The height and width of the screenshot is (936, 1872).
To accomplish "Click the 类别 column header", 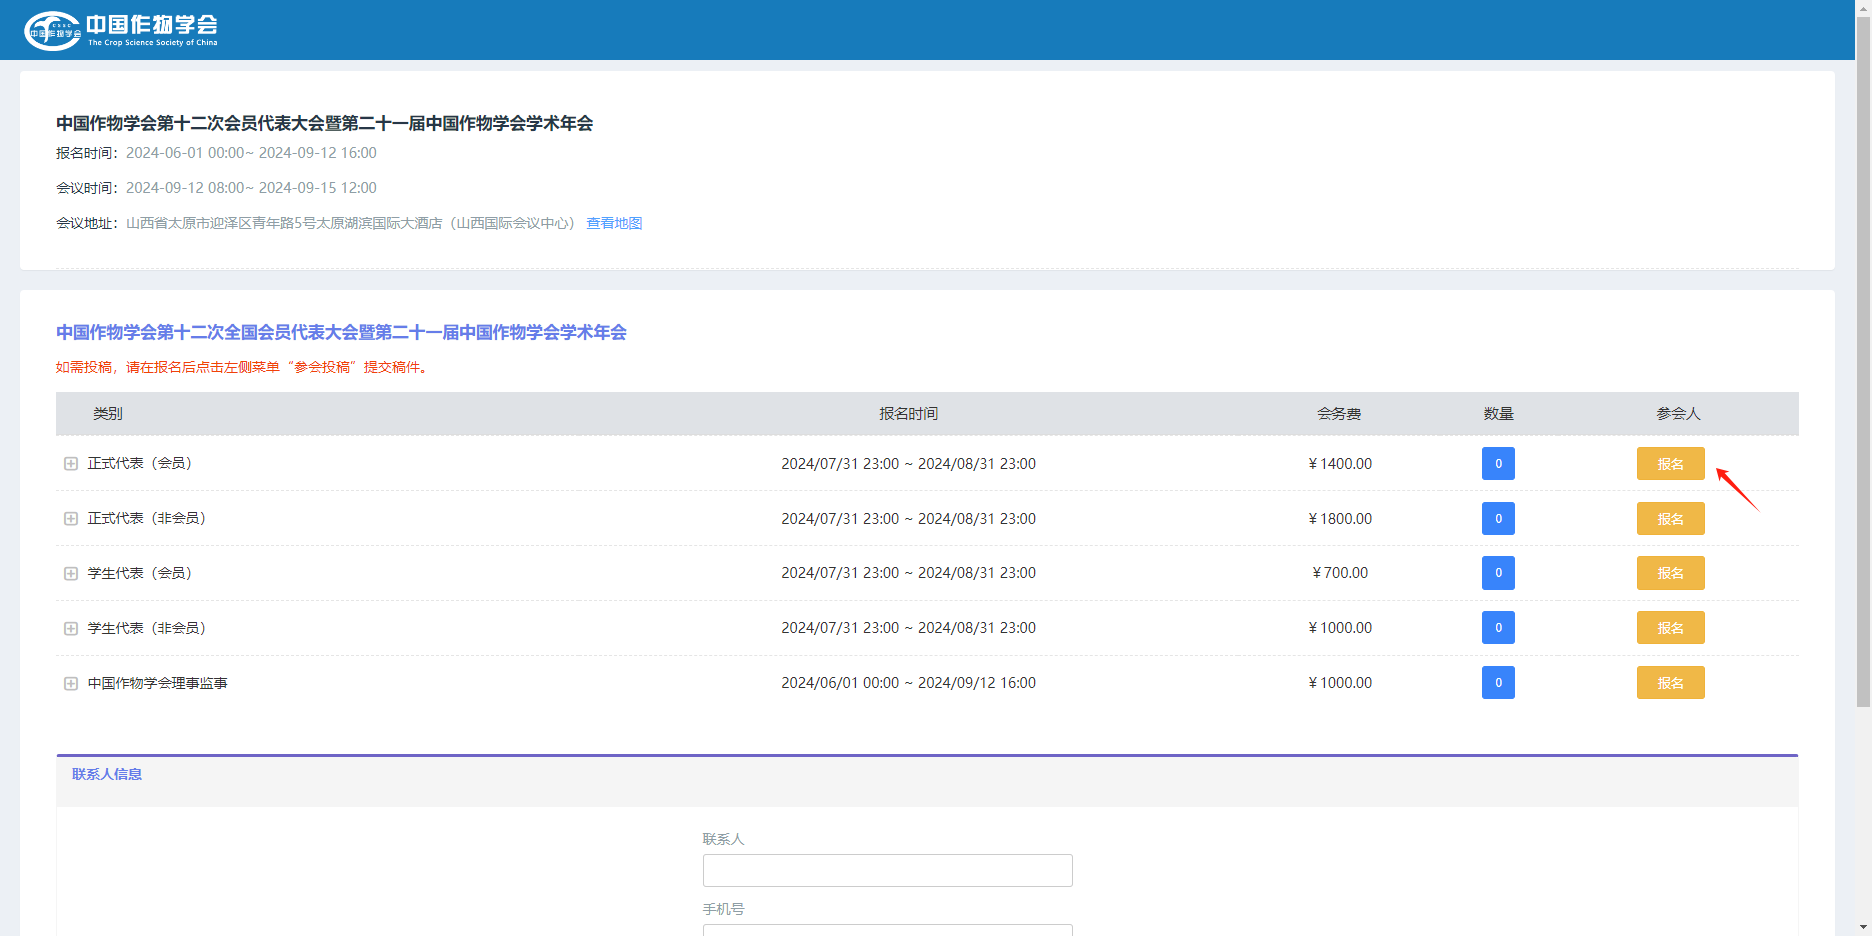I will [x=108, y=414].
